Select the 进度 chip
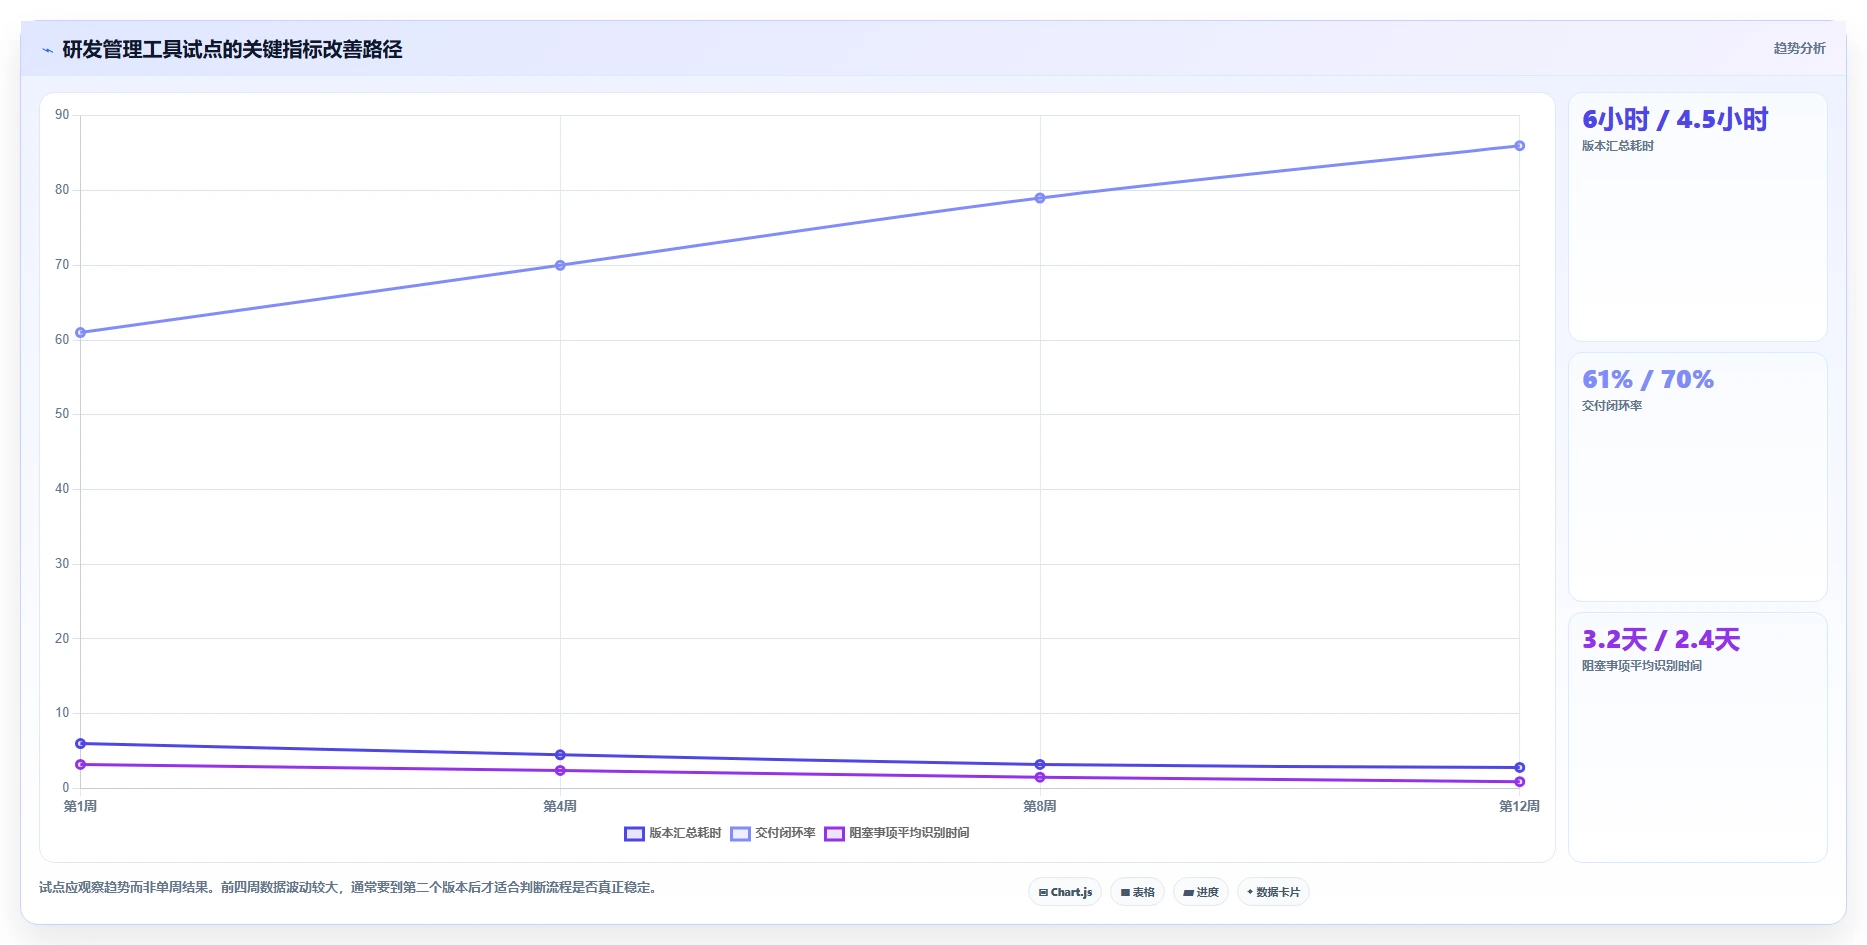 pos(1201,892)
